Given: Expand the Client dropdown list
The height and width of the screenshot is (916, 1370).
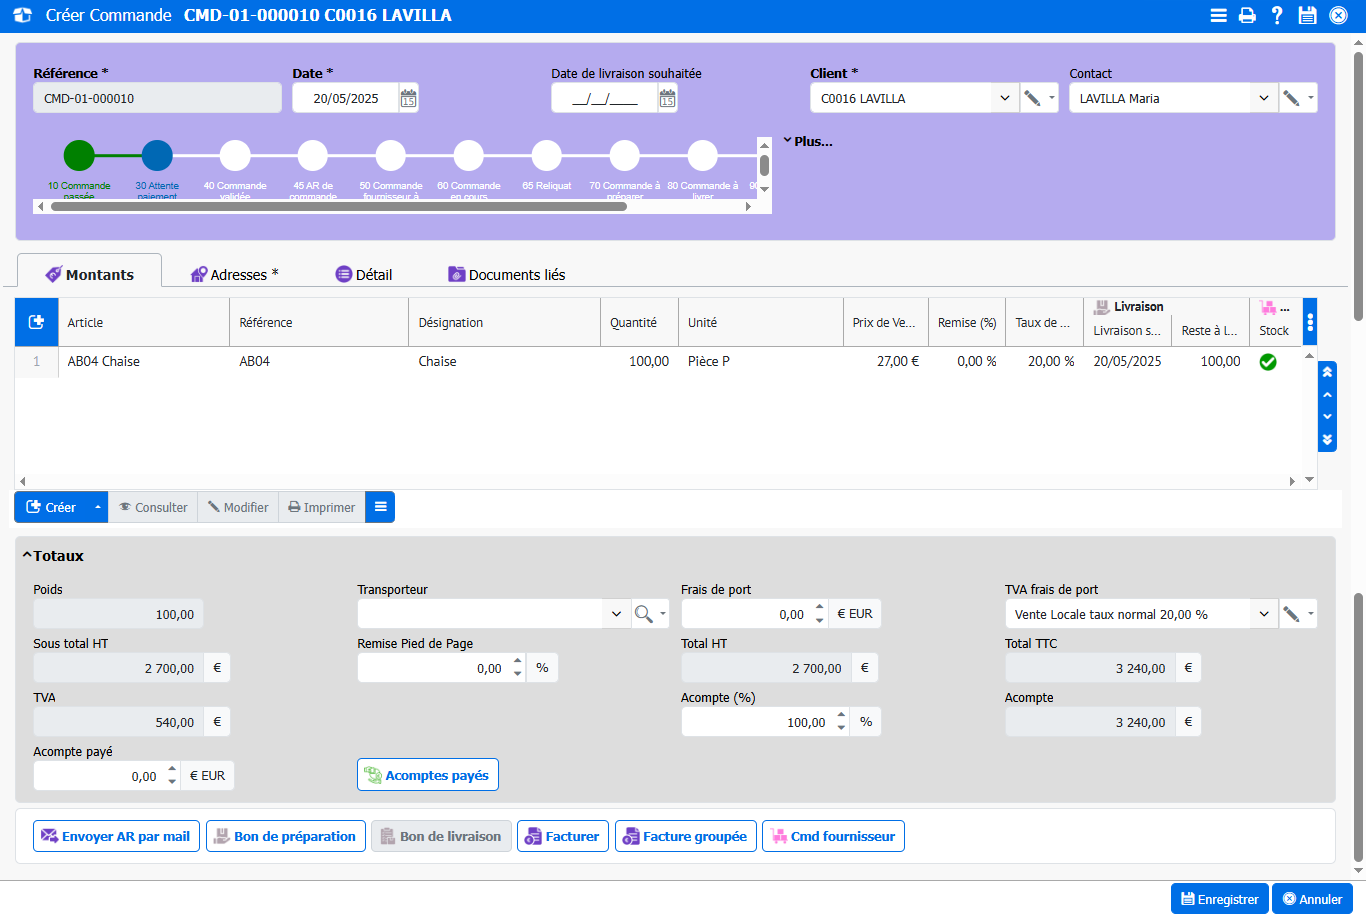Looking at the screenshot, I should click(x=1004, y=98).
